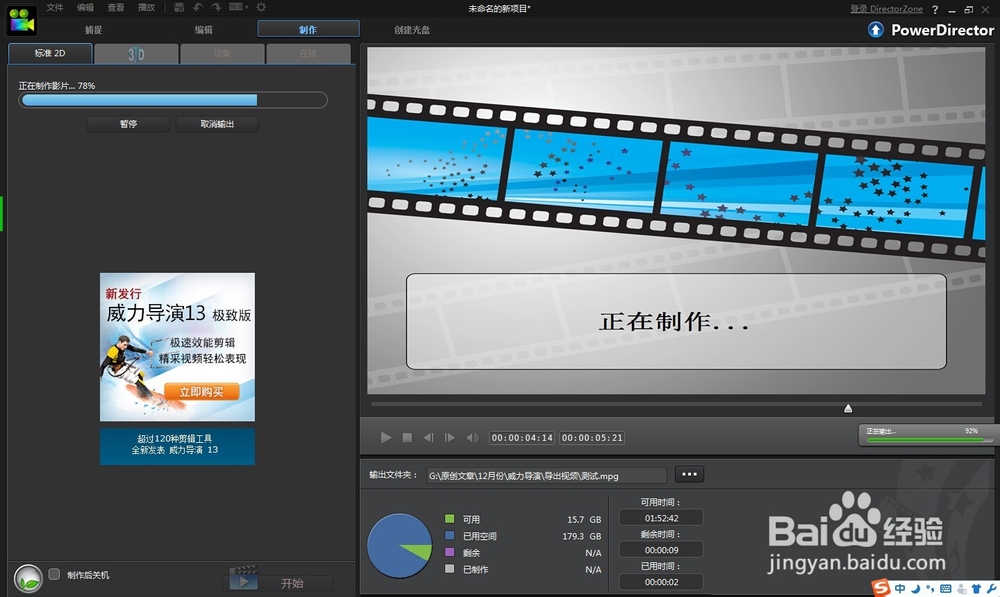Click the green 正在输出 92% progress bar

tap(929, 439)
